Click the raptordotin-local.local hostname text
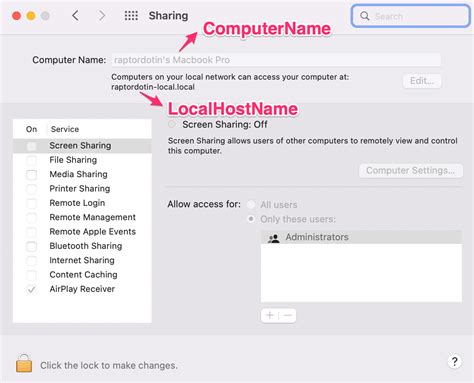Screen dimensions: 474x383 [x=153, y=87]
